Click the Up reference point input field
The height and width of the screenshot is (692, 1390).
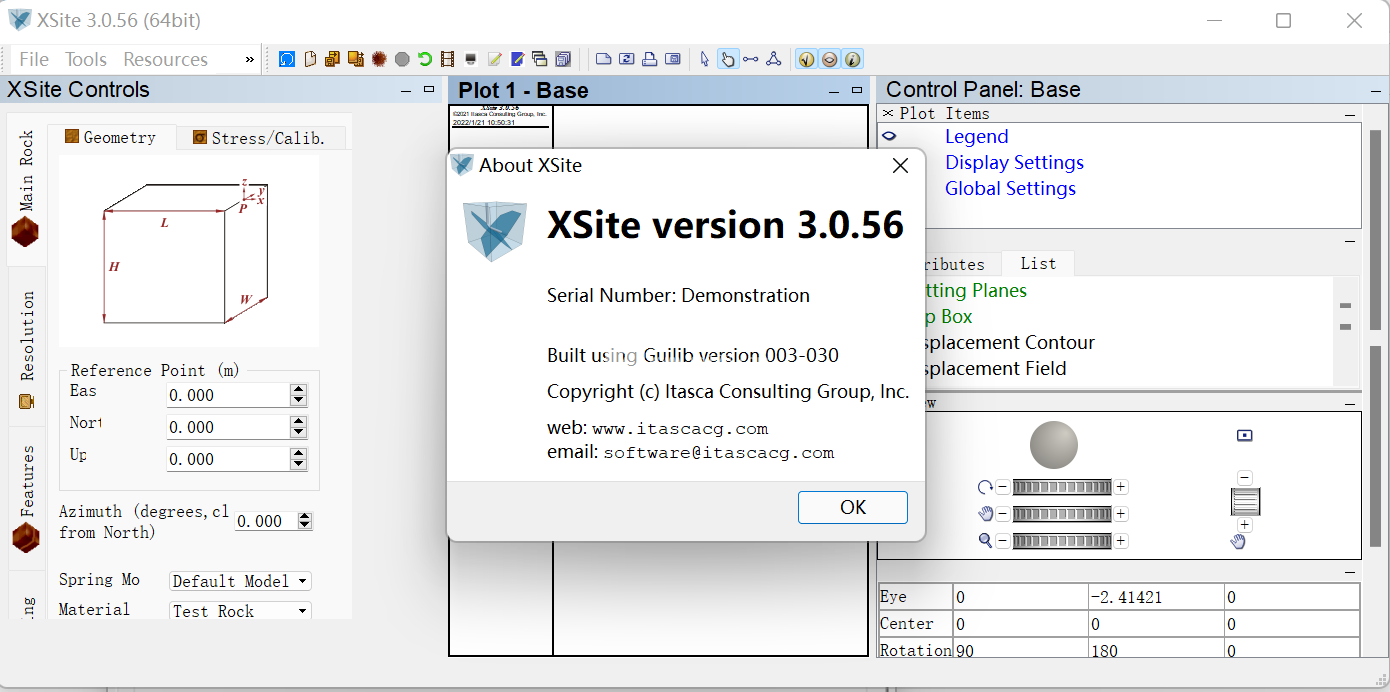coord(228,459)
